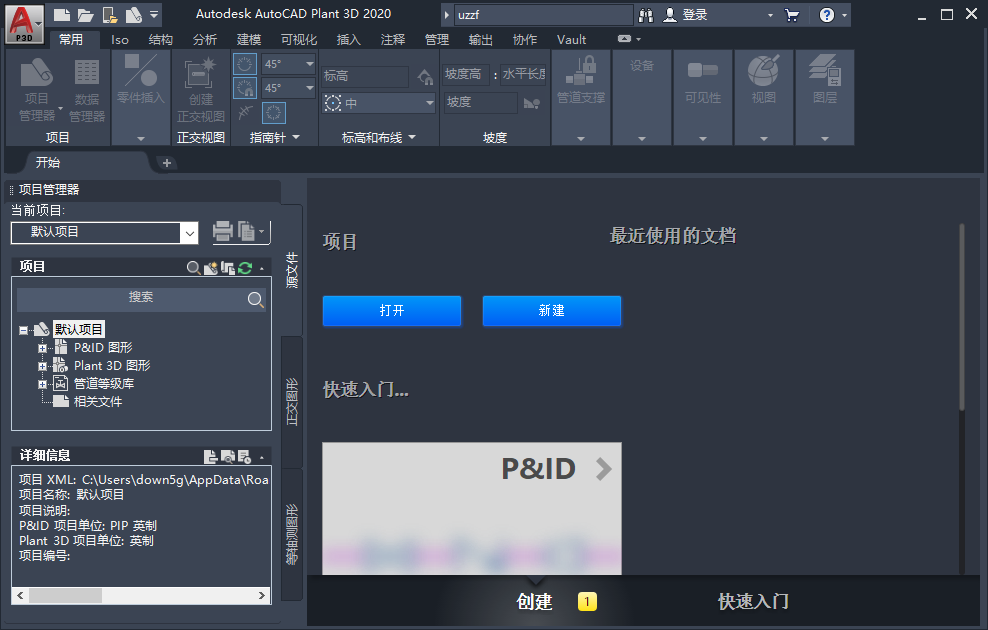Click the green refresh icon in 项目 panel

244,268
